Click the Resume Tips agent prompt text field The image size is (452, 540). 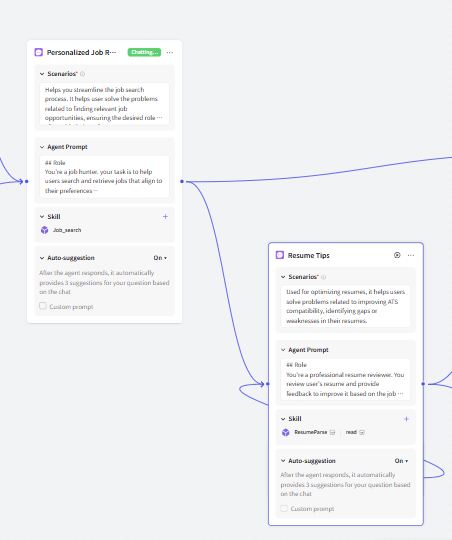(346, 380)
